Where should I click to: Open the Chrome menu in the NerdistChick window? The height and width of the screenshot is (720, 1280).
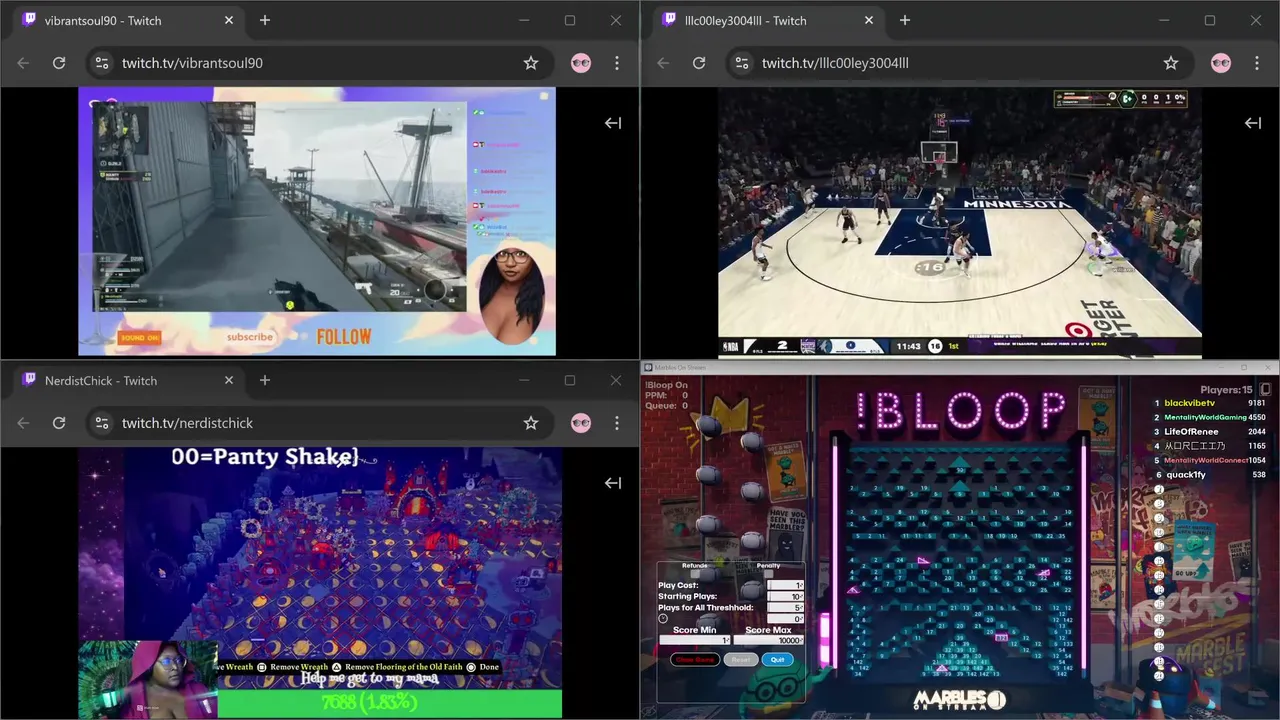pos(617,423)
